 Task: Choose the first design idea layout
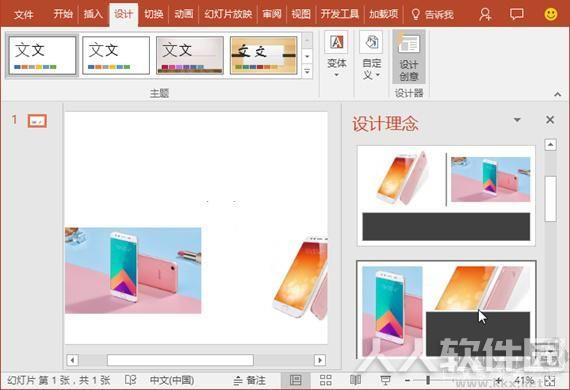point(446,196)
